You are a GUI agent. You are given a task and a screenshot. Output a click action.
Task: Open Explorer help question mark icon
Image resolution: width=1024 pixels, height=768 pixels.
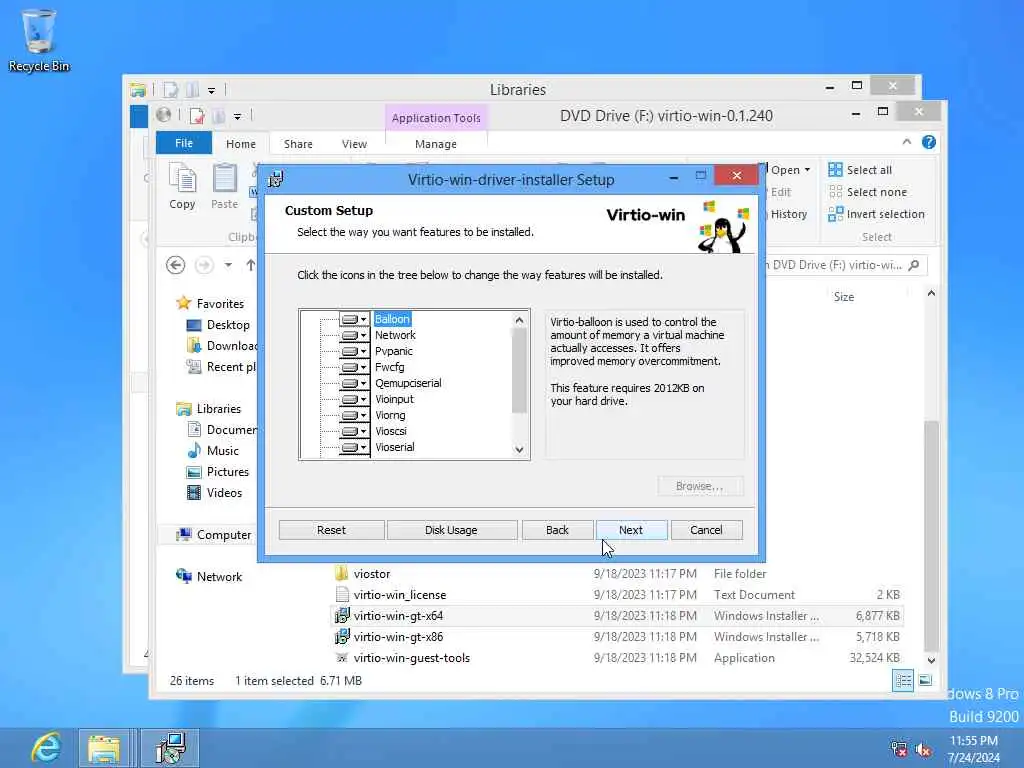point(929,142)
